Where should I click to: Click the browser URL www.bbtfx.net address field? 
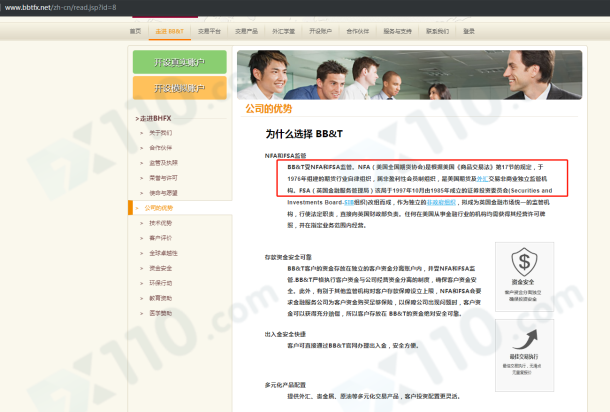point(60,7)
